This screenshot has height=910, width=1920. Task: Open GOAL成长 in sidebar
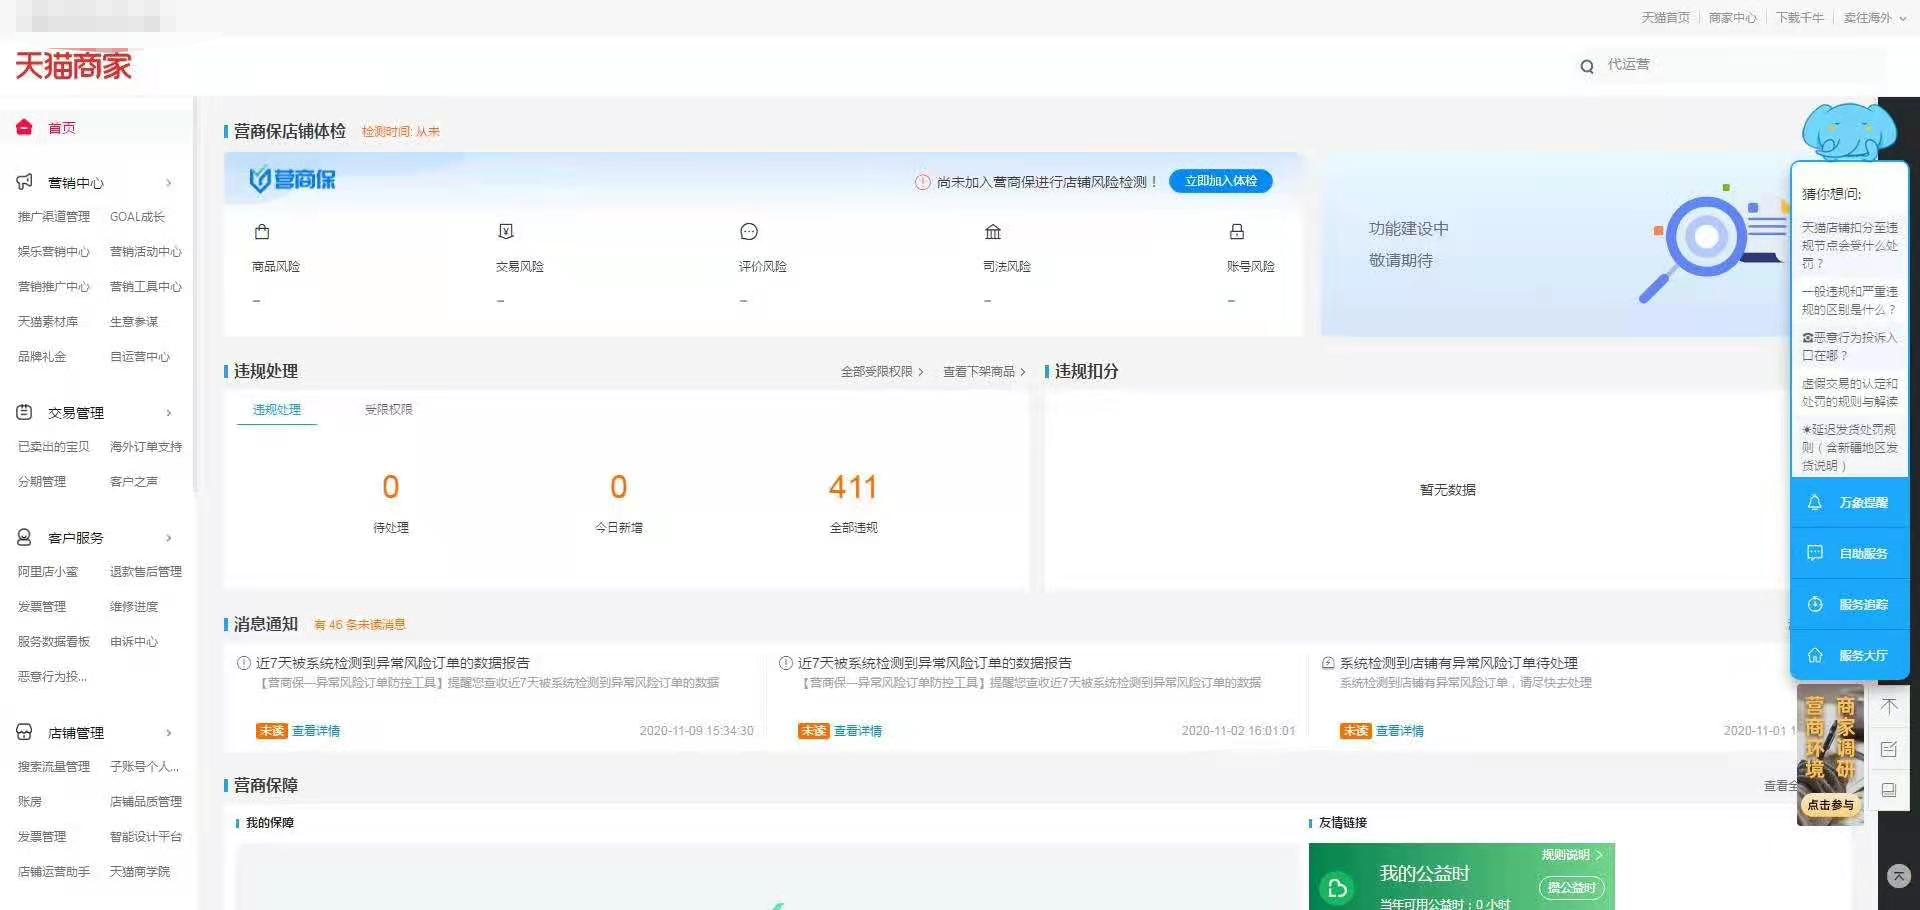pos(137,217)
